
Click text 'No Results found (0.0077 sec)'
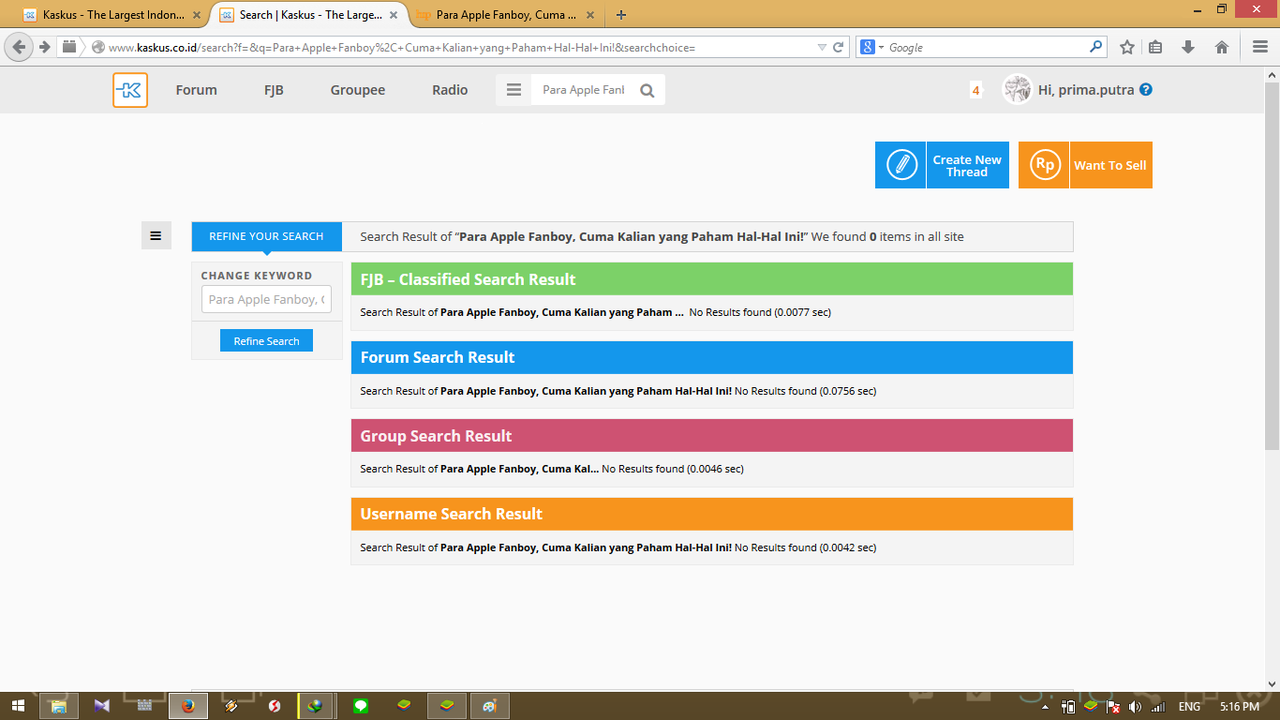760,312
